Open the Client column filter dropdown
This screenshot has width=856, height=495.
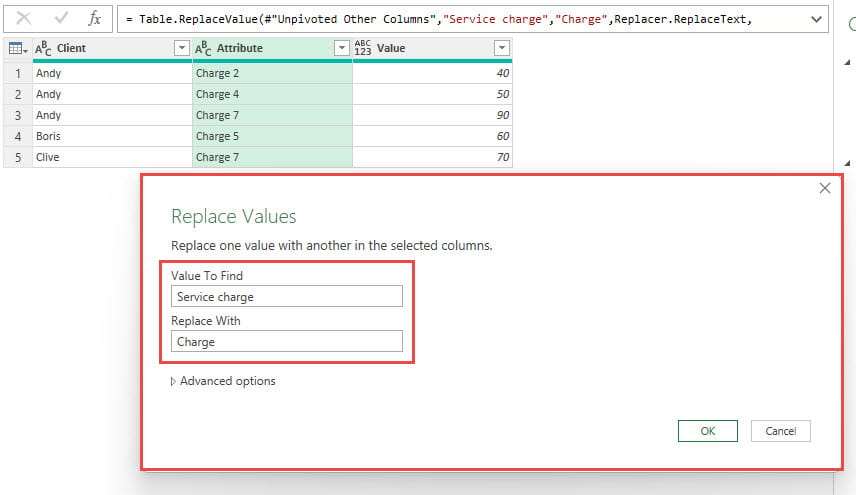181,48
